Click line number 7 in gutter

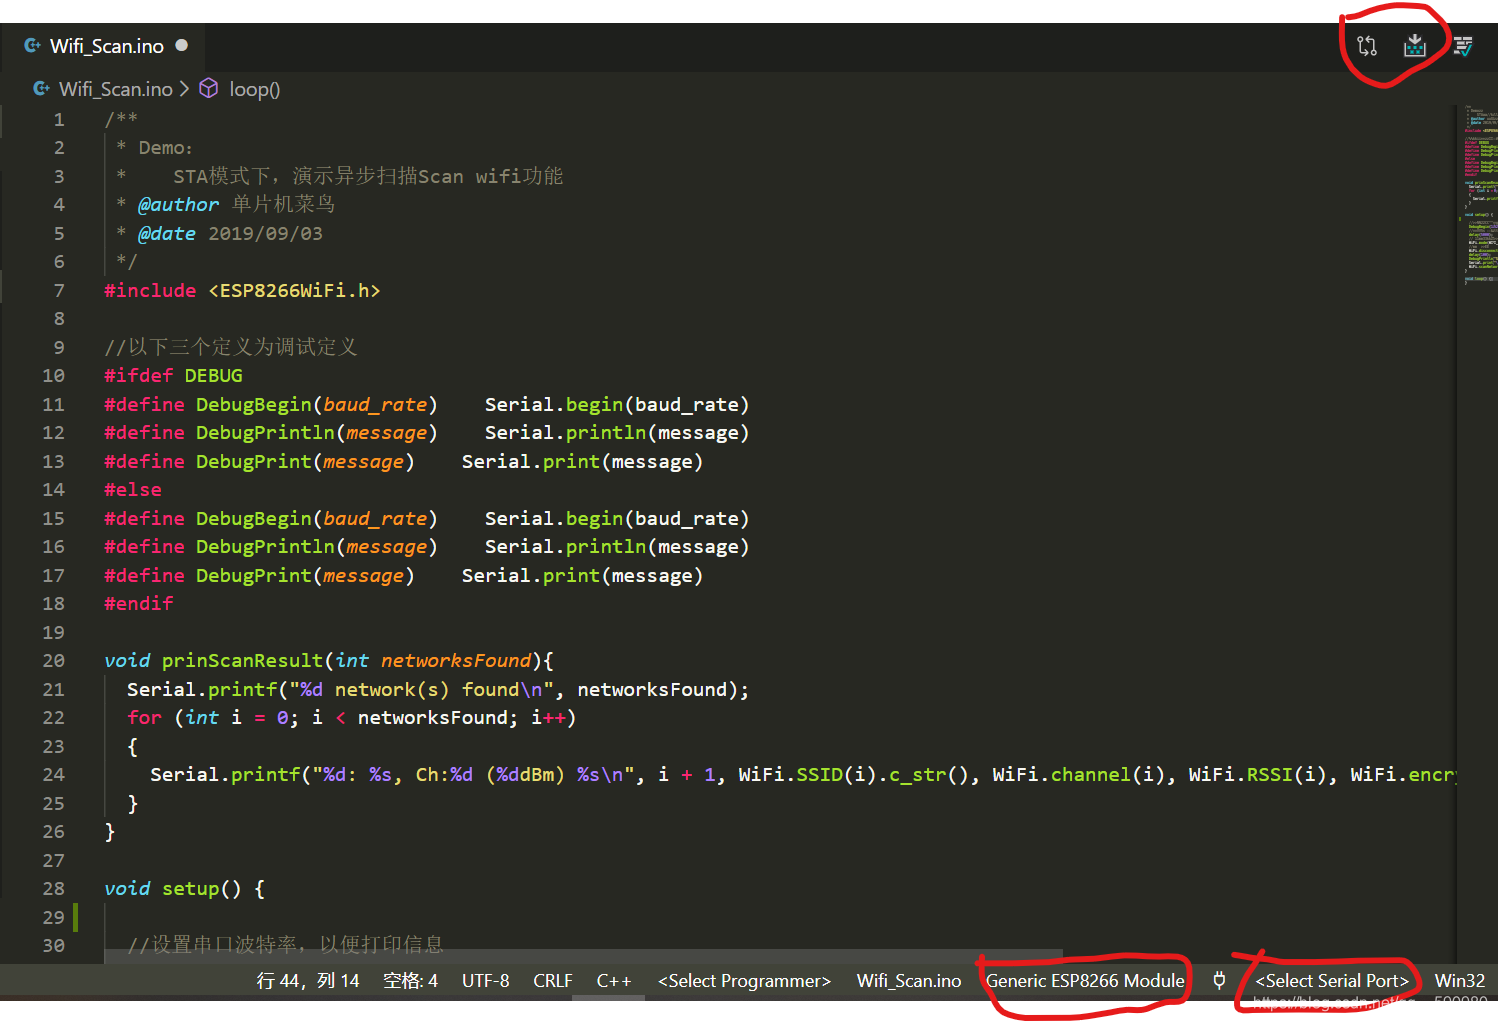pos(59,290)
